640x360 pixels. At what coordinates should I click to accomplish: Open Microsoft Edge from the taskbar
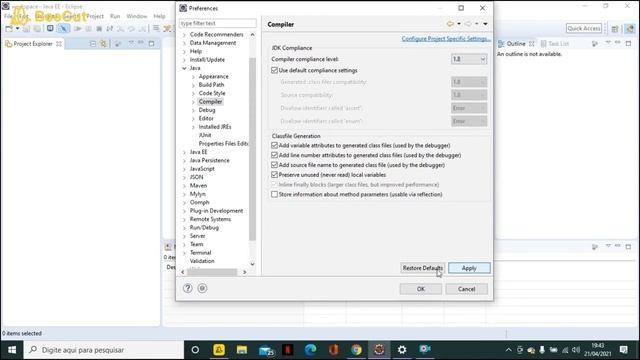point(311,350)
